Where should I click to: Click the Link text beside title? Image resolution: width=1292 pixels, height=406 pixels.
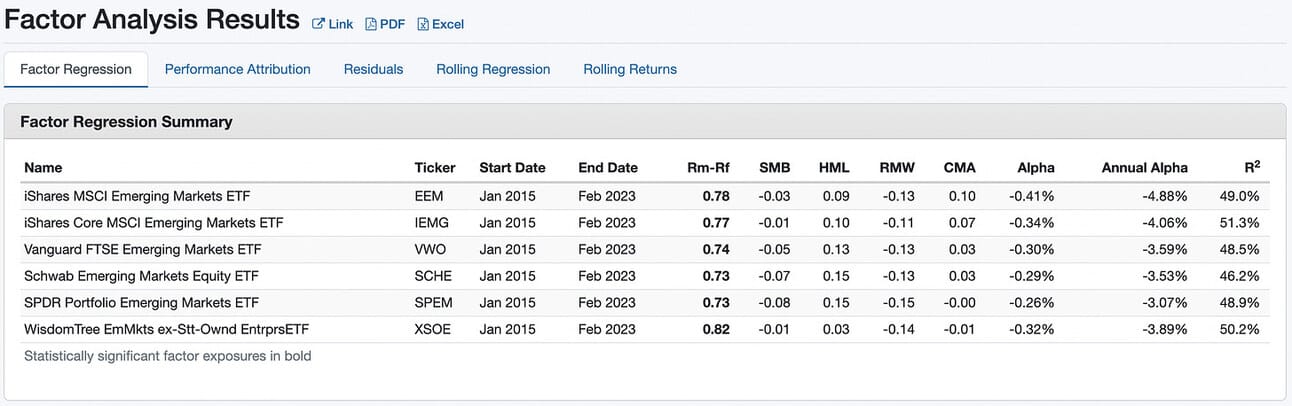pyautogui.click(x=341, y=24)
